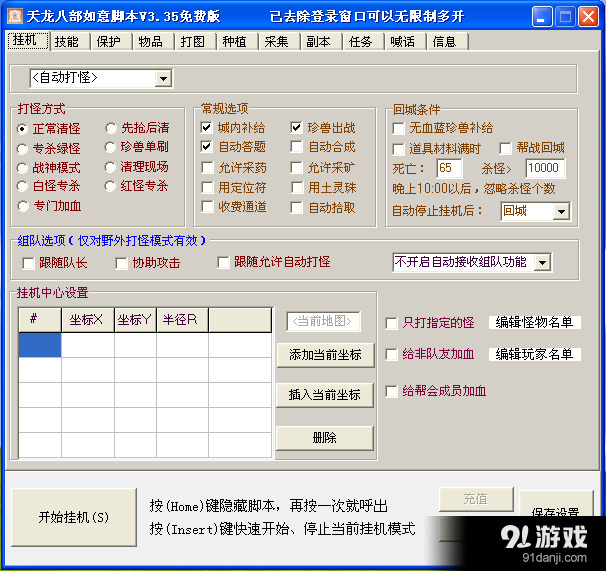Check the 自动拾取 checkbox
606x571 pixels.
(297, 208)
